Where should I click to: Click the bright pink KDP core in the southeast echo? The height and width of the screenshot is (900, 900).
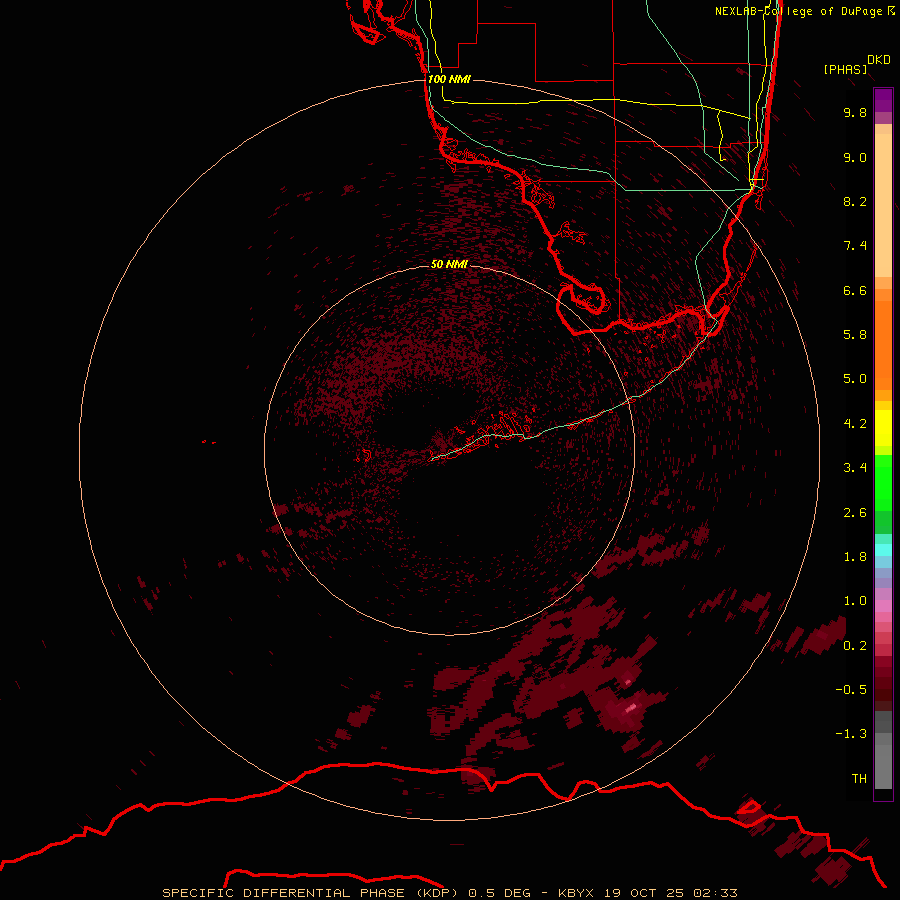pos(631,707)
